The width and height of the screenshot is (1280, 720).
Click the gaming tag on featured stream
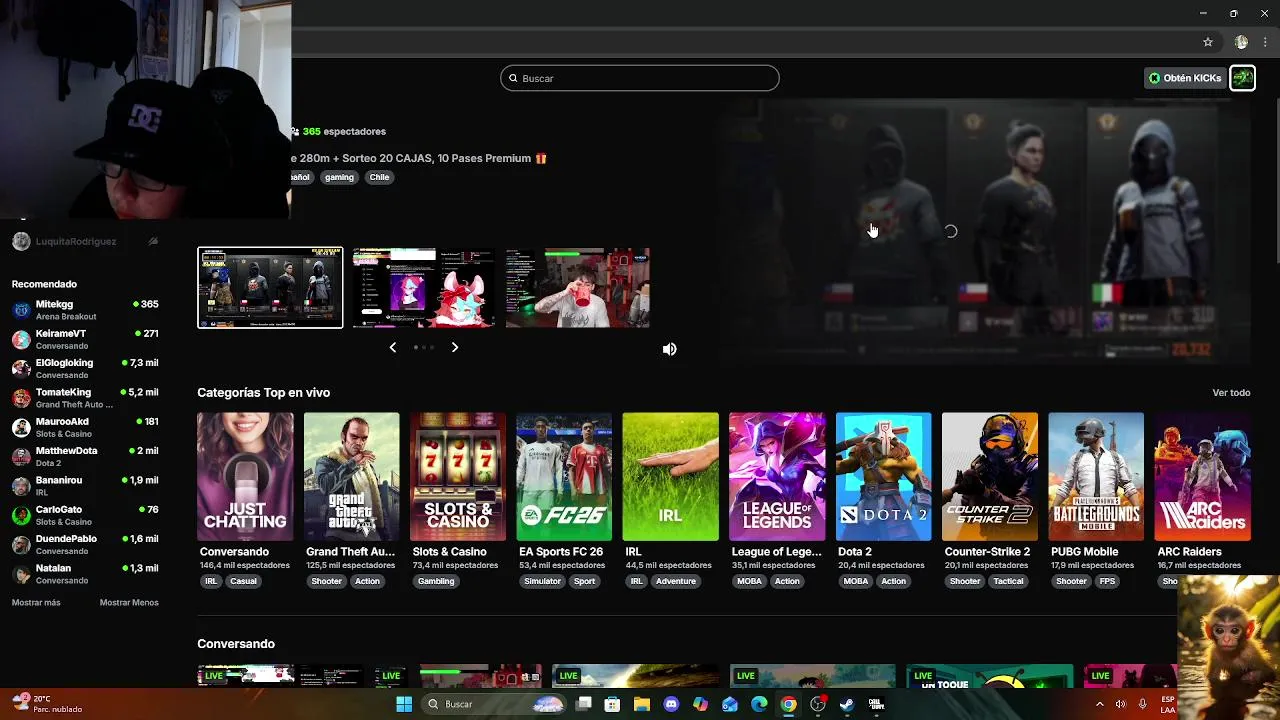click(339, 177)
